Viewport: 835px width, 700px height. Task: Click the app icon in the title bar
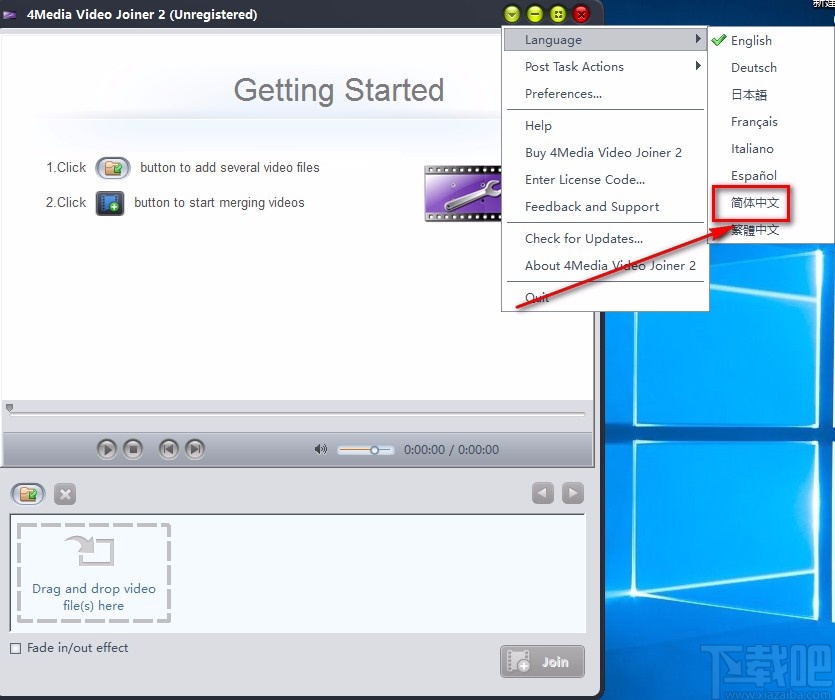10,15
